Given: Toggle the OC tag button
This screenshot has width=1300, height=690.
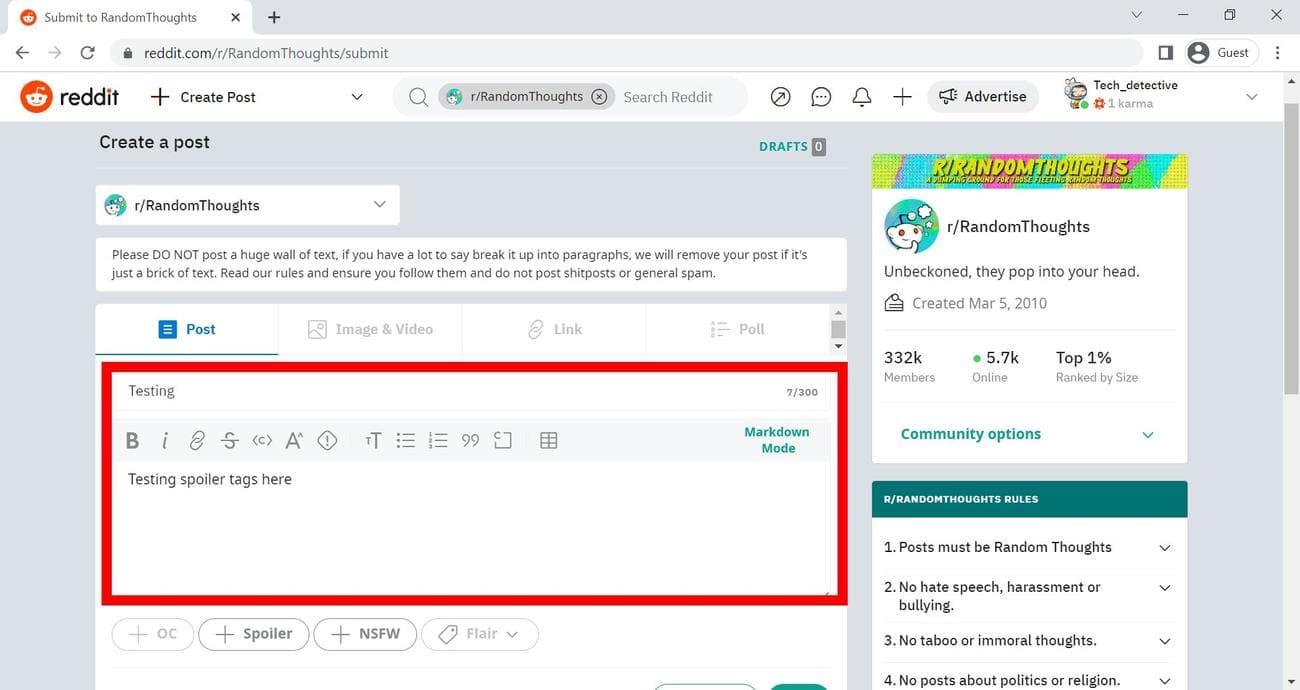Looking at the screenshot, I should (x=153, y=634).
